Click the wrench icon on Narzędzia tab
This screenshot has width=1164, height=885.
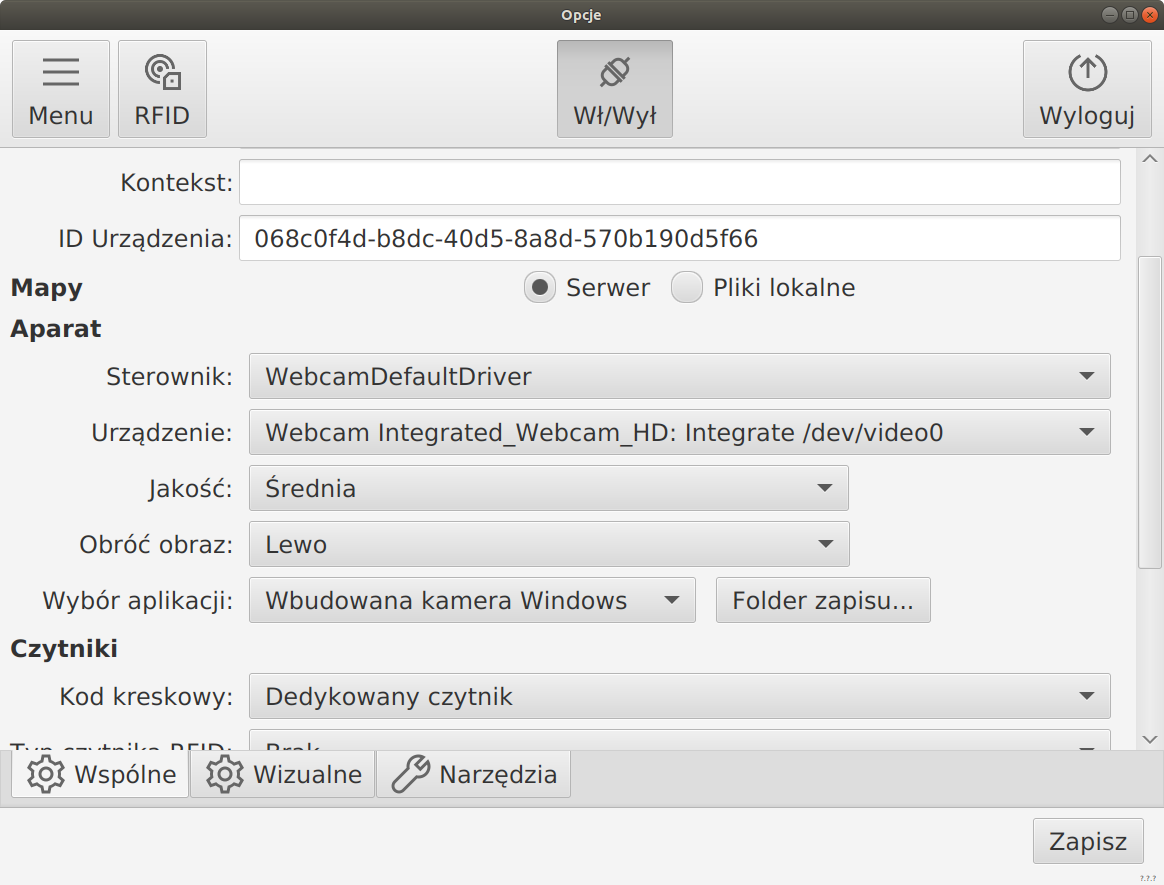(410, 775)
